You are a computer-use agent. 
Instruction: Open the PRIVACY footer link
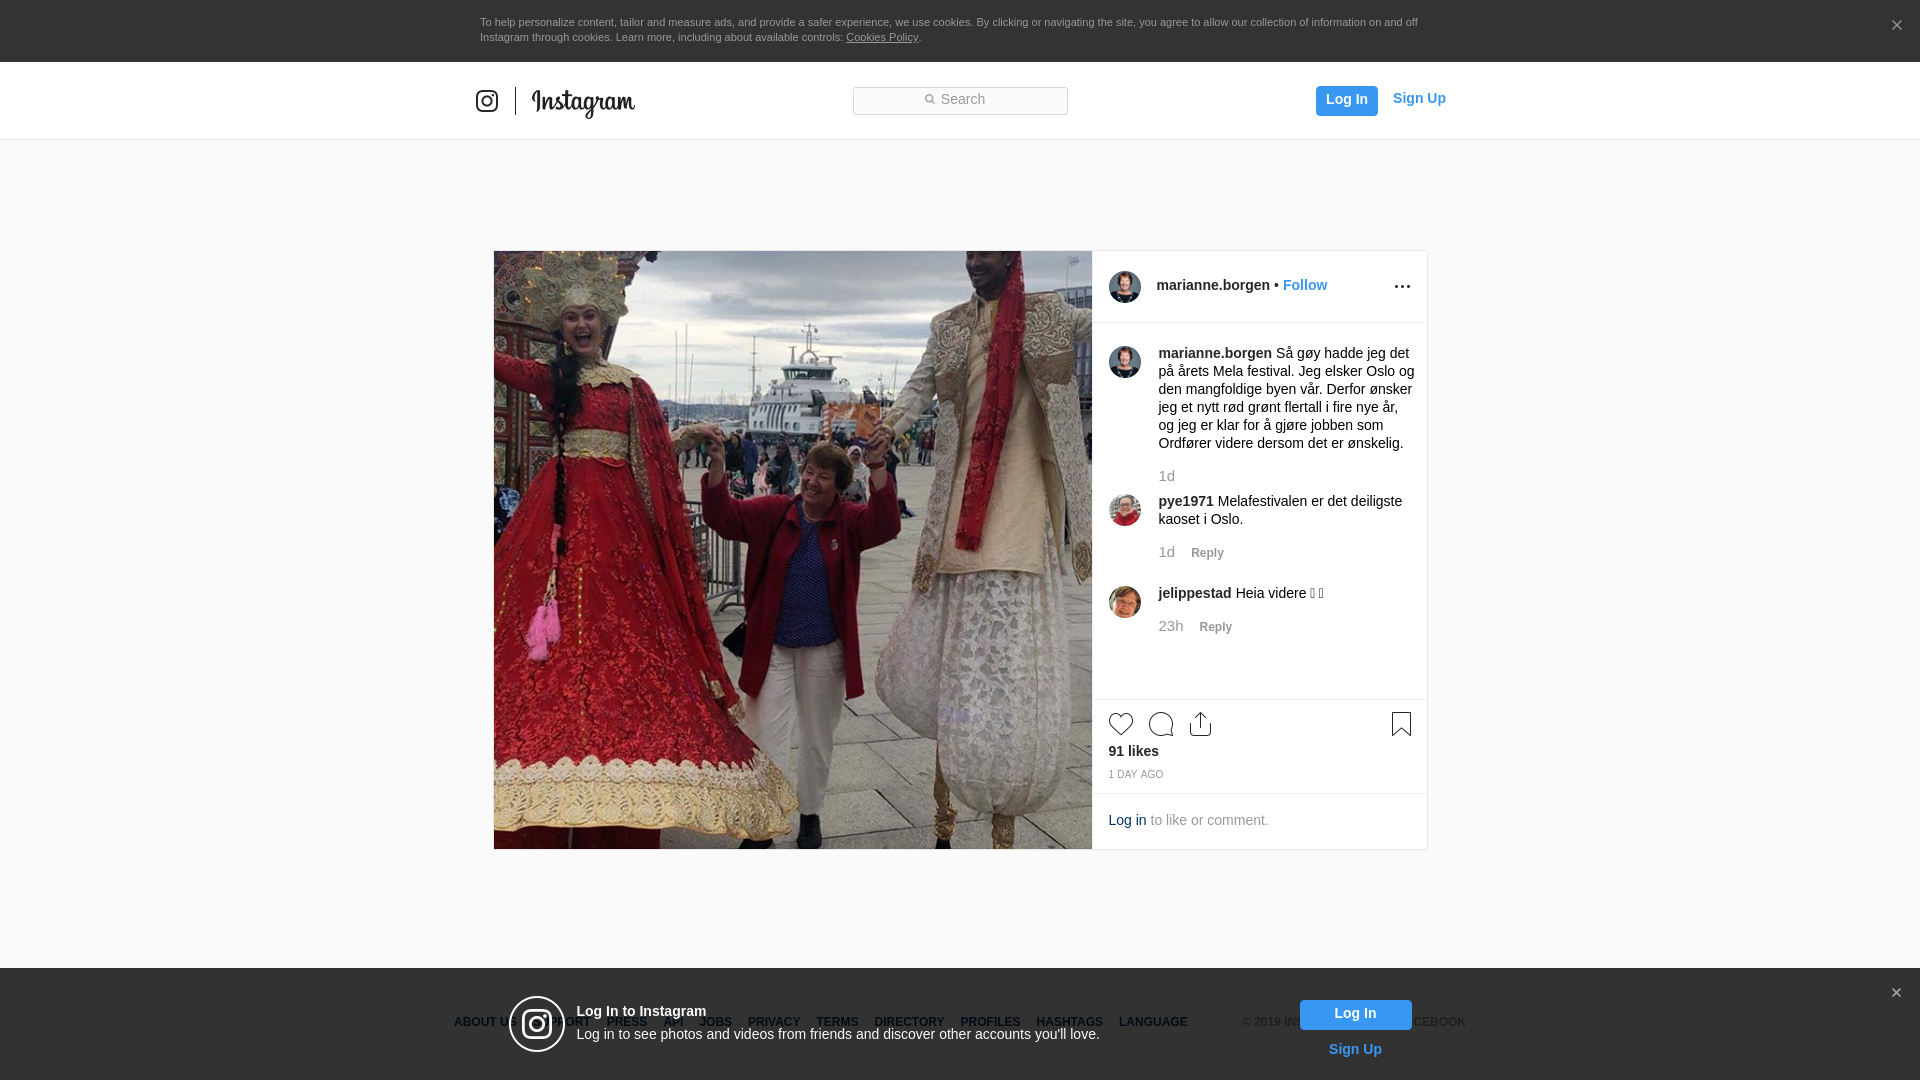(773, 1022)
